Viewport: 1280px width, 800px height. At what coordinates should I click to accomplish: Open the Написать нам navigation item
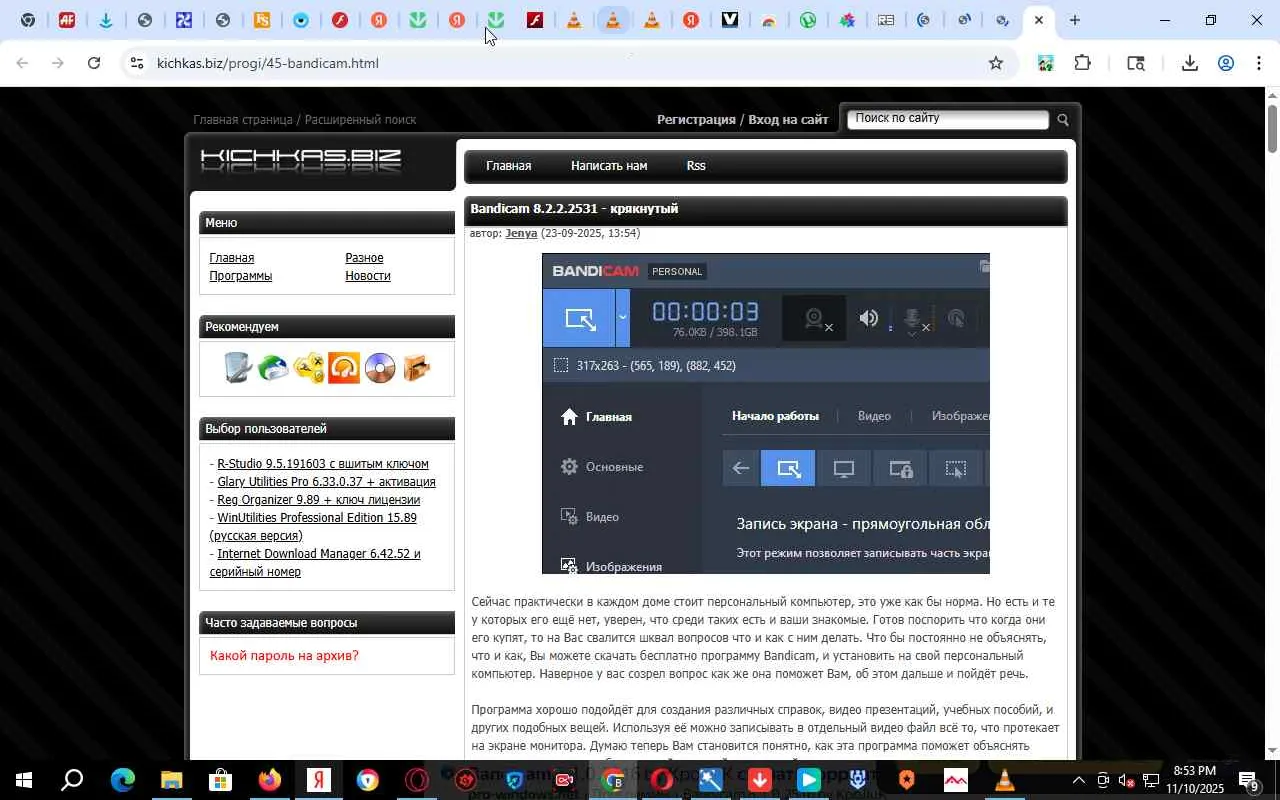point(609,166)
